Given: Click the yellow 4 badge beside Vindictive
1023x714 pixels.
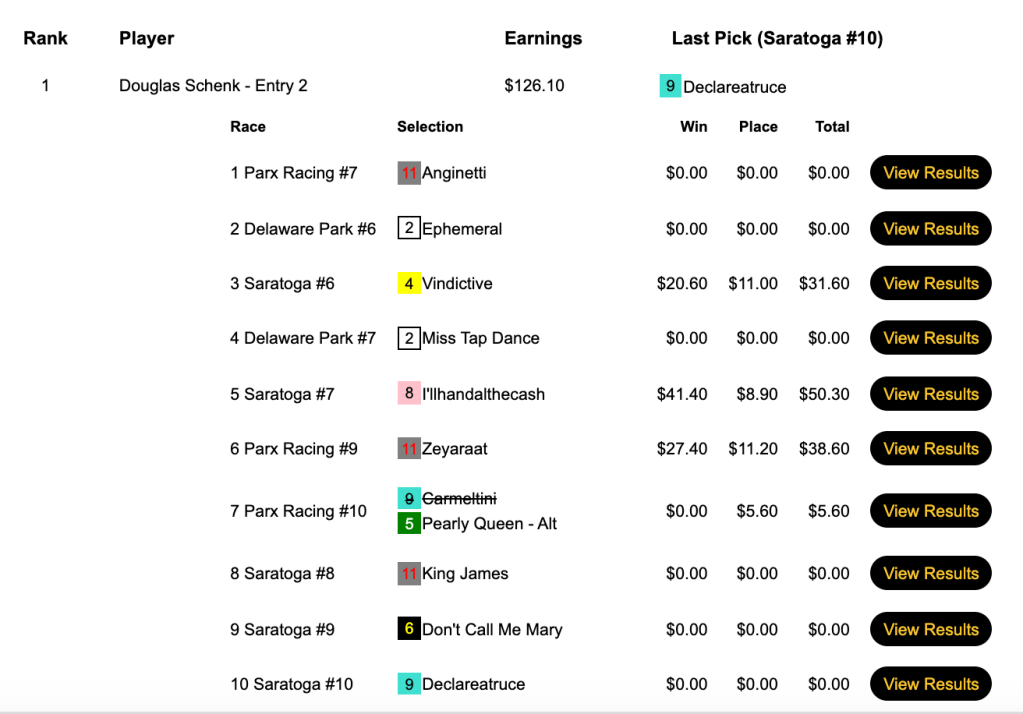Looking at the screenshot, I should coord(408,284).
